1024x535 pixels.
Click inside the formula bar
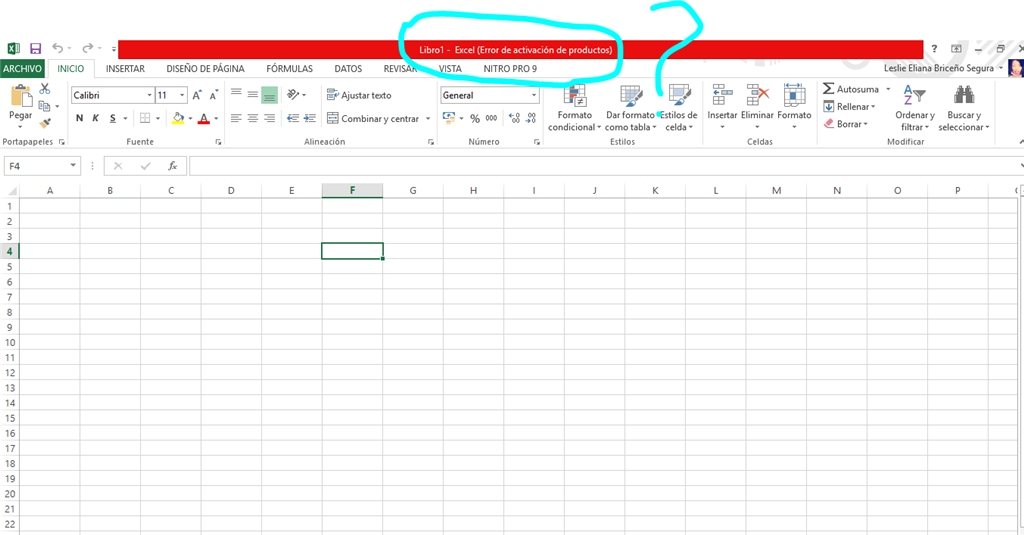point(603,166)
